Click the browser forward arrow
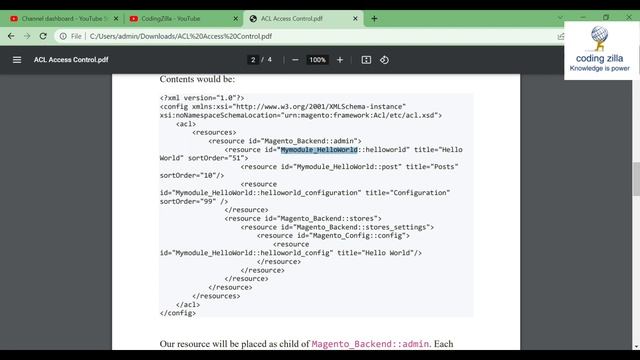Screen dimensions: 640x360 [27, 36]
